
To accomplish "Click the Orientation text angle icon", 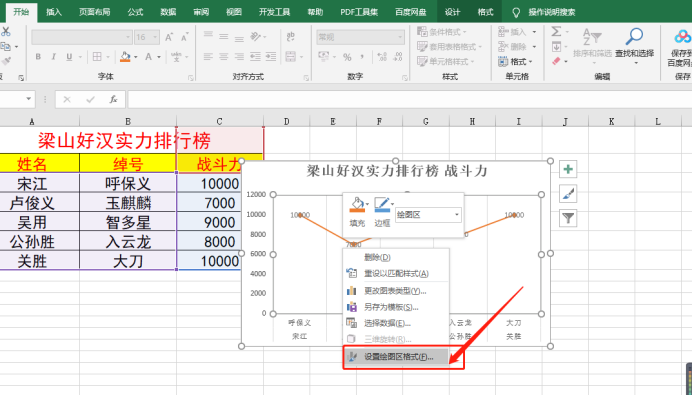I will [255, 36].
